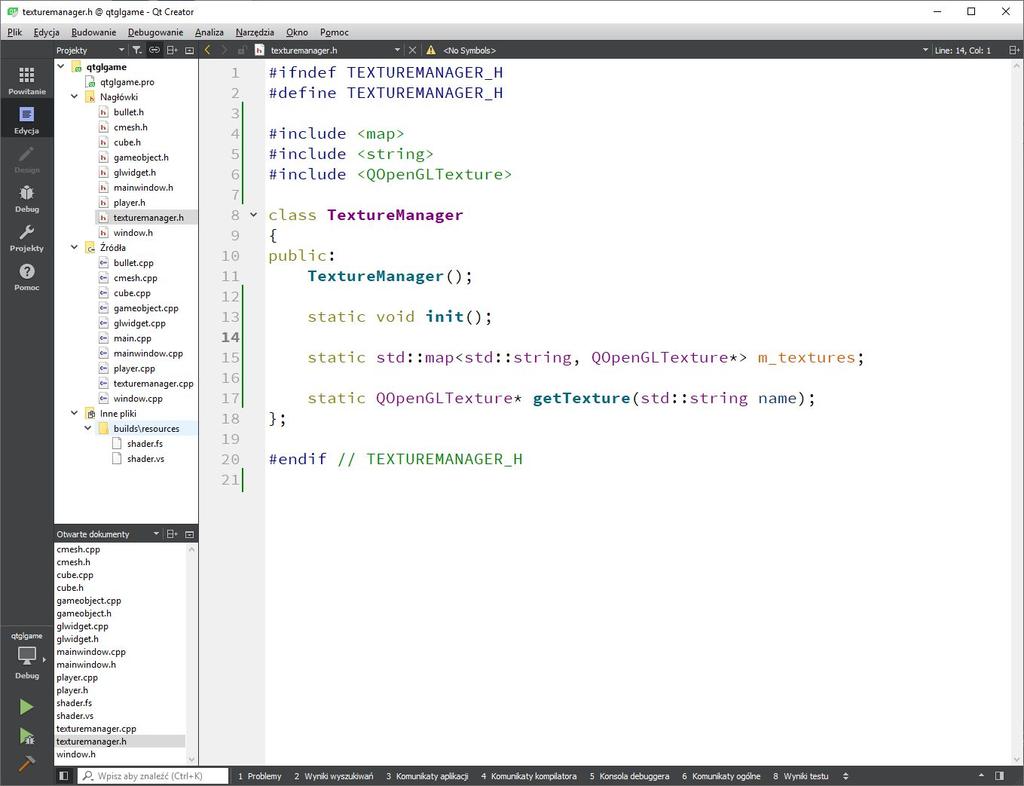
Task: Split the Projekty side panel
Action: pos(172,50)
